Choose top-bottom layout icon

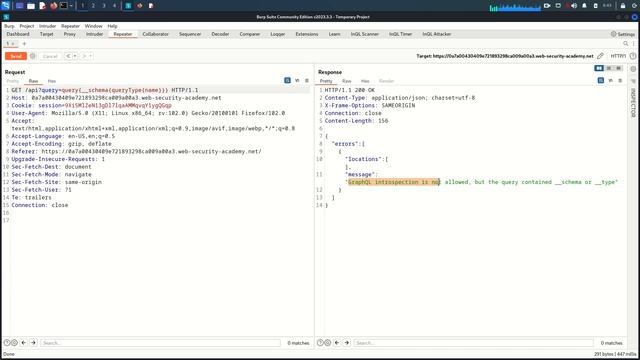609,68
